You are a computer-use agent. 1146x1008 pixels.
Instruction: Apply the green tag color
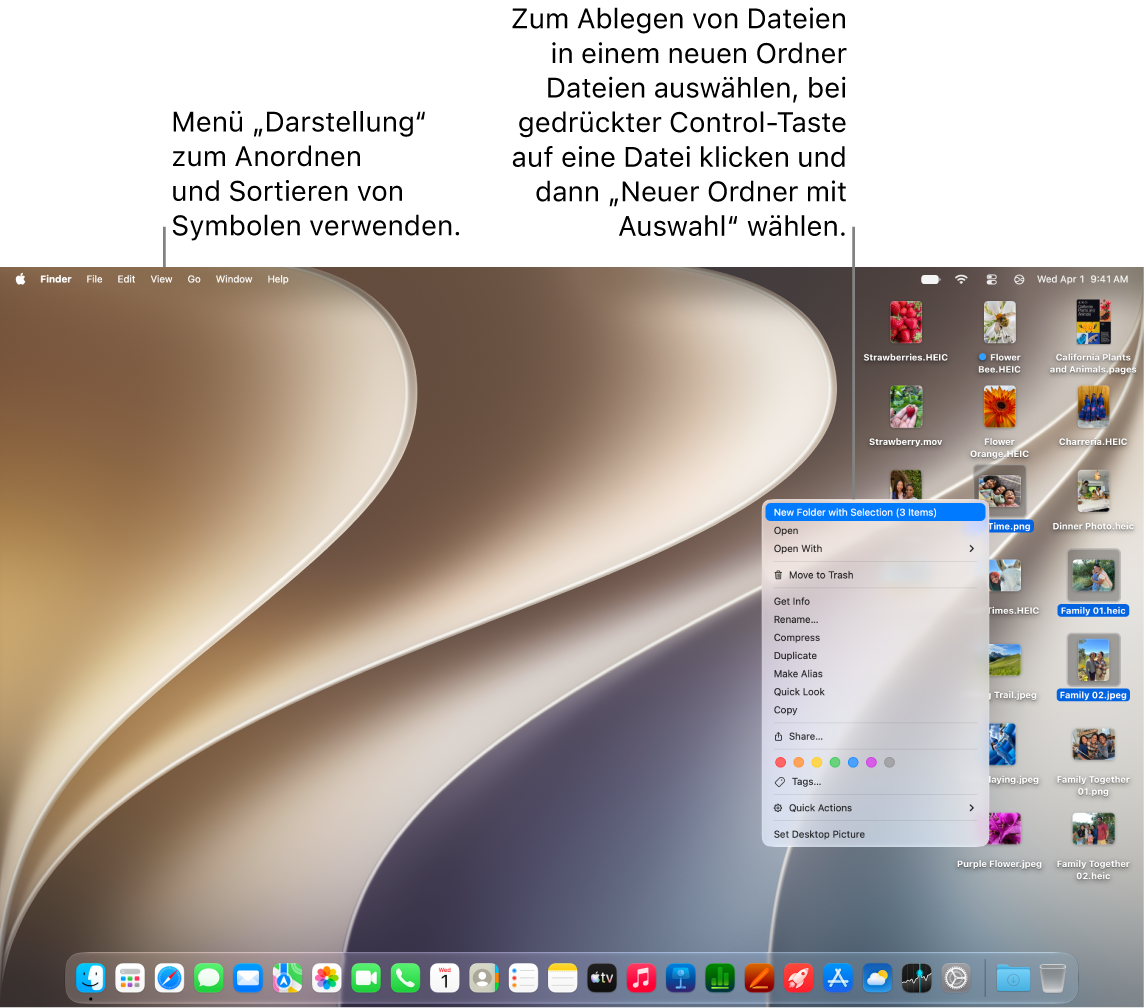tap(835, 762)
